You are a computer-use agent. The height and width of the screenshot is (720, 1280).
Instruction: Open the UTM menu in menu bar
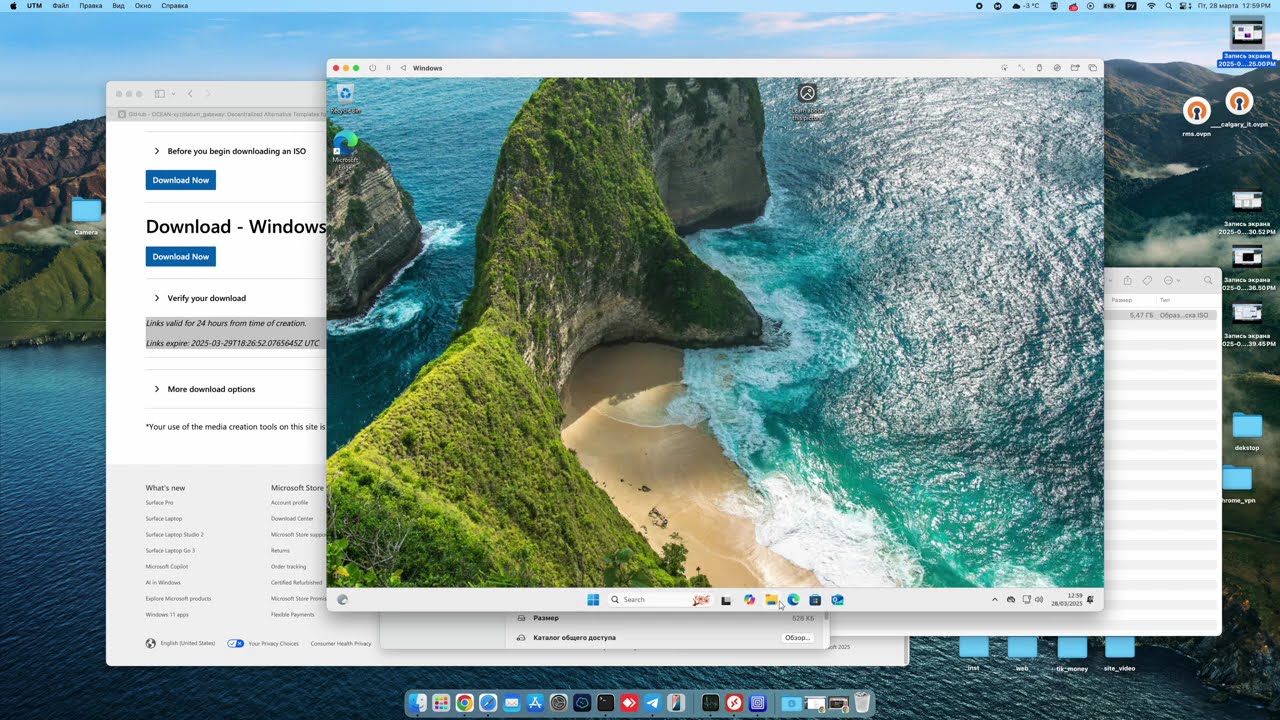35,6
